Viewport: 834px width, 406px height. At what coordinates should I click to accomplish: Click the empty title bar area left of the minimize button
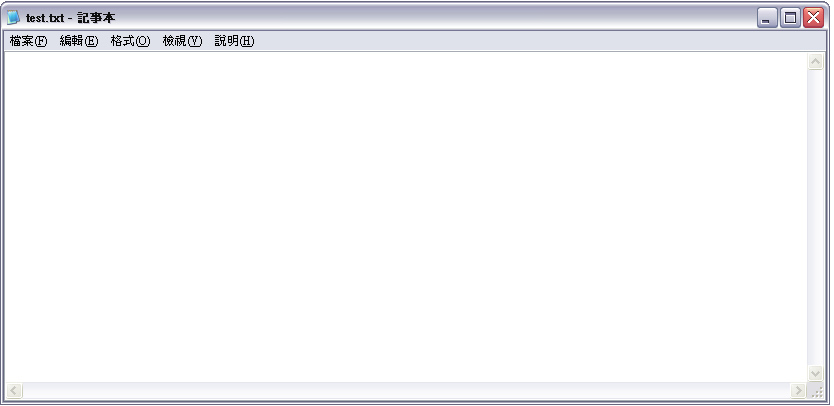(x=436, y=18)
